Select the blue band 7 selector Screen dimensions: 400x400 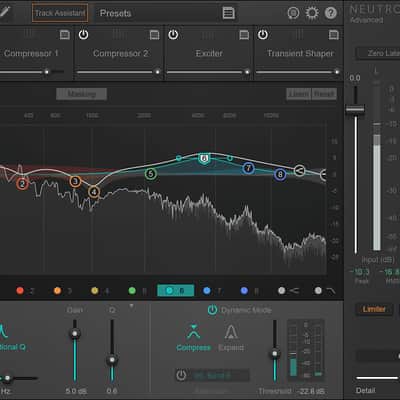click(212, 291)
